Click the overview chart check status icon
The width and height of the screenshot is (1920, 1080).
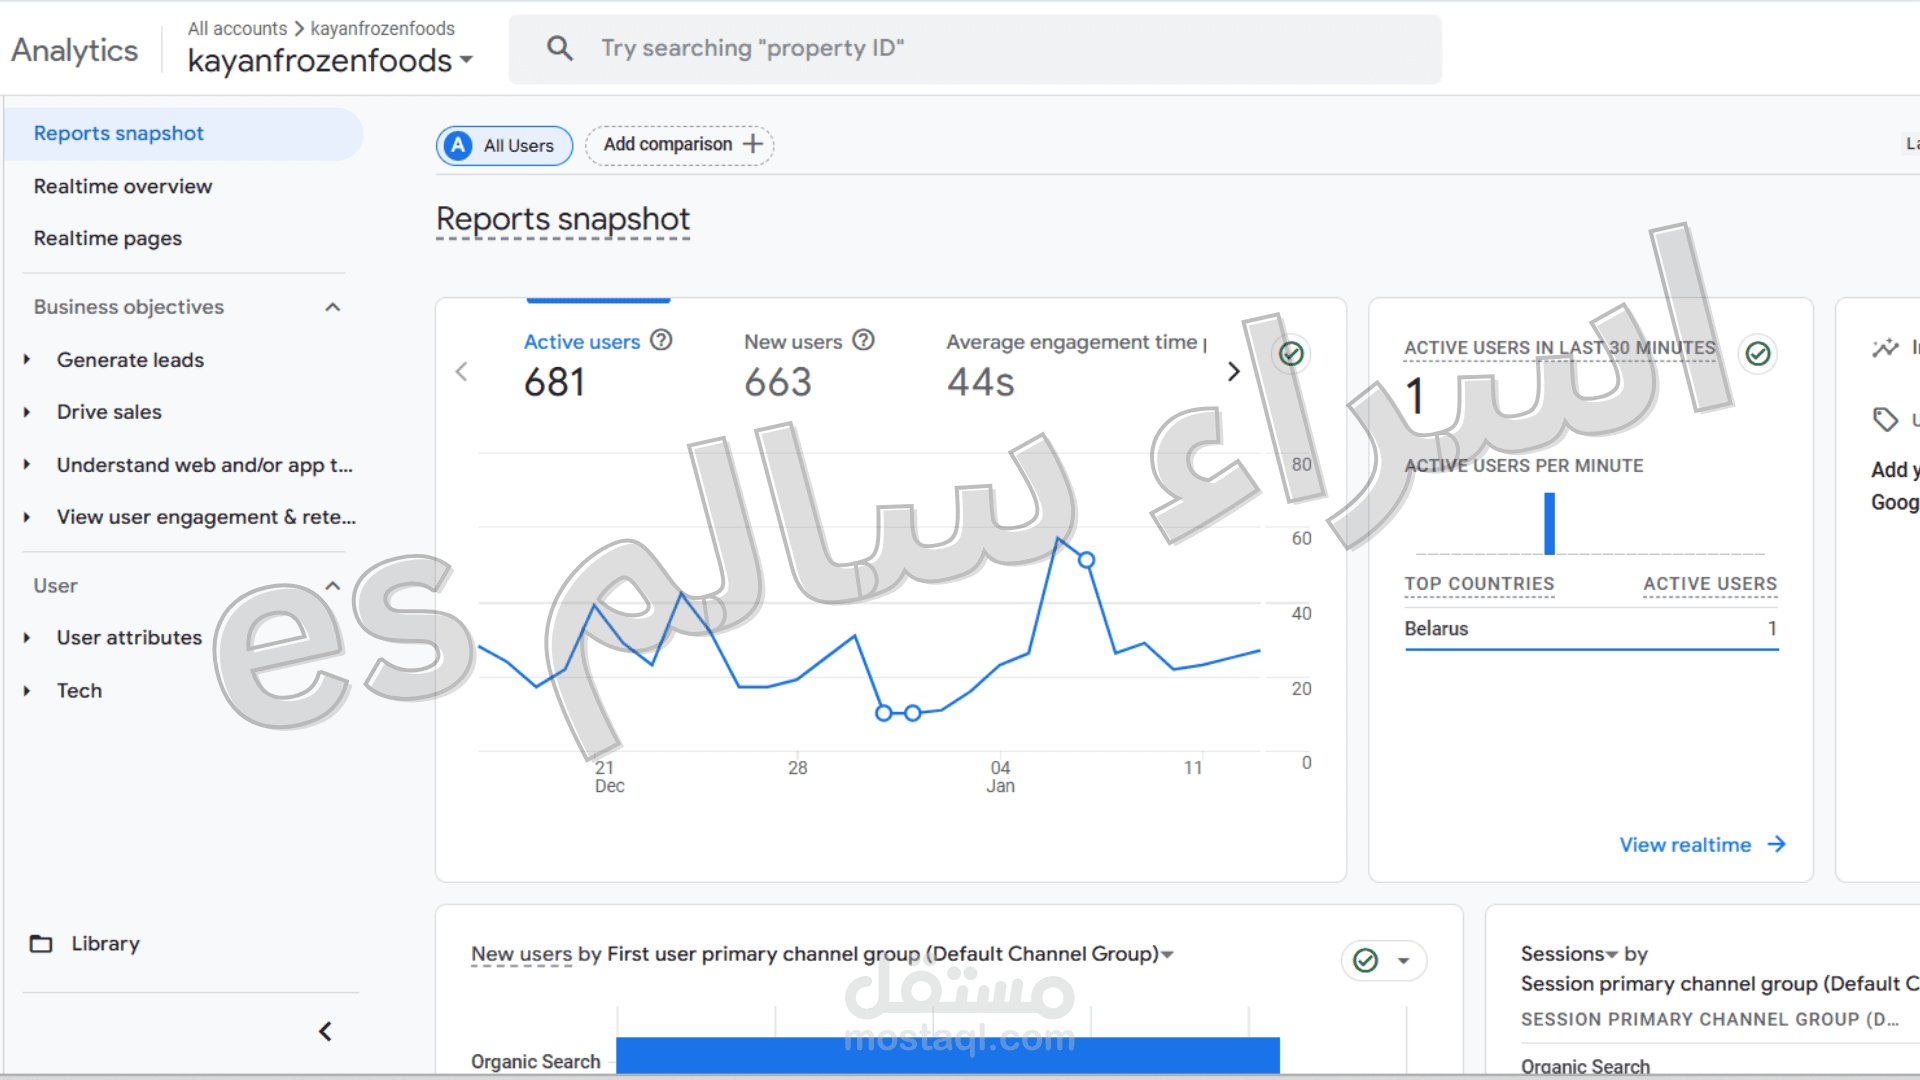1291,353
